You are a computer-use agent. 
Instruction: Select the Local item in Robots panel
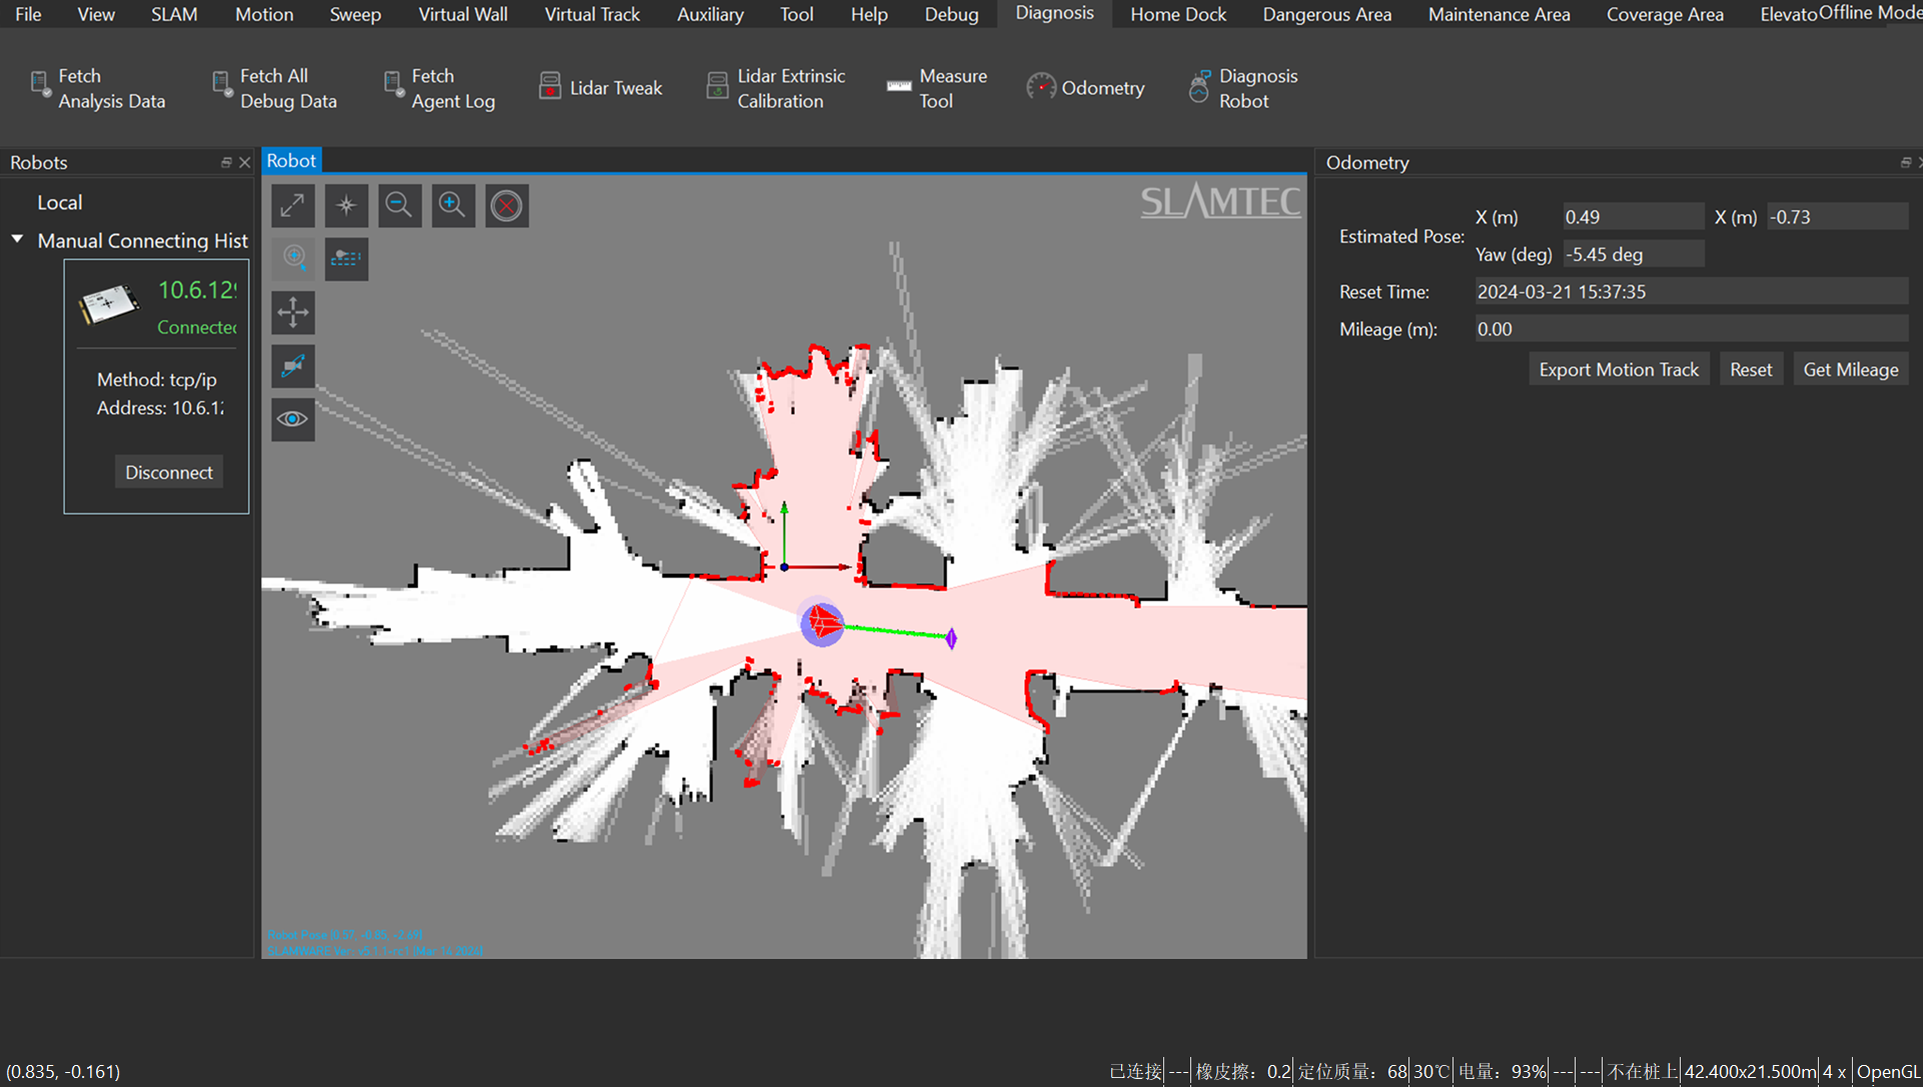coord(60,202)
